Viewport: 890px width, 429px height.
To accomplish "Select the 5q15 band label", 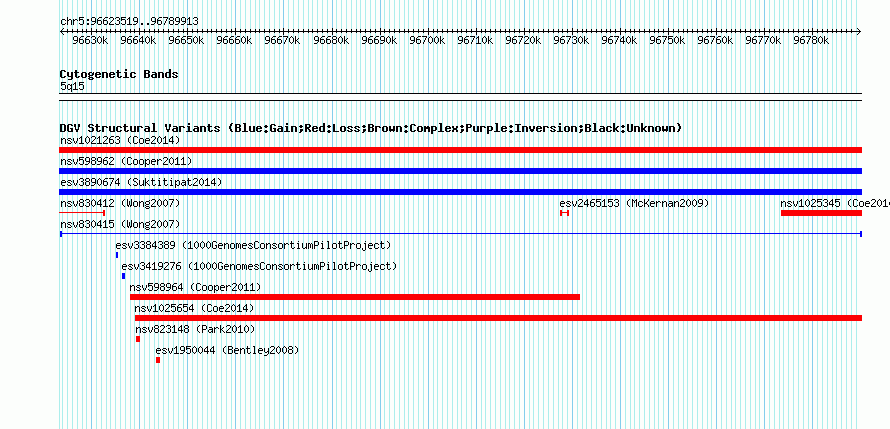I will pyautogui.click(x=73, y=86).
